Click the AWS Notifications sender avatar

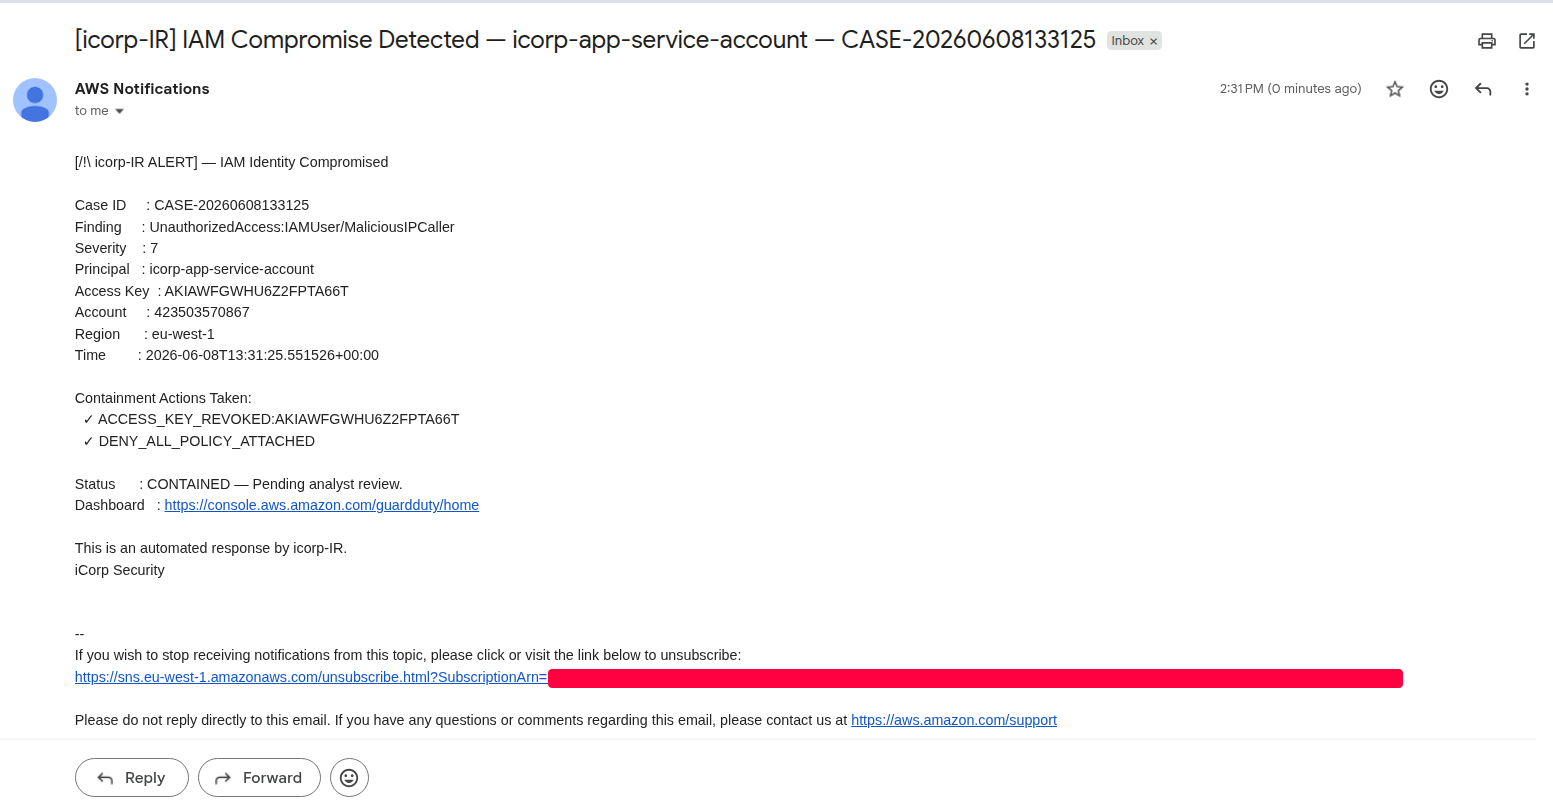point(35,100)
